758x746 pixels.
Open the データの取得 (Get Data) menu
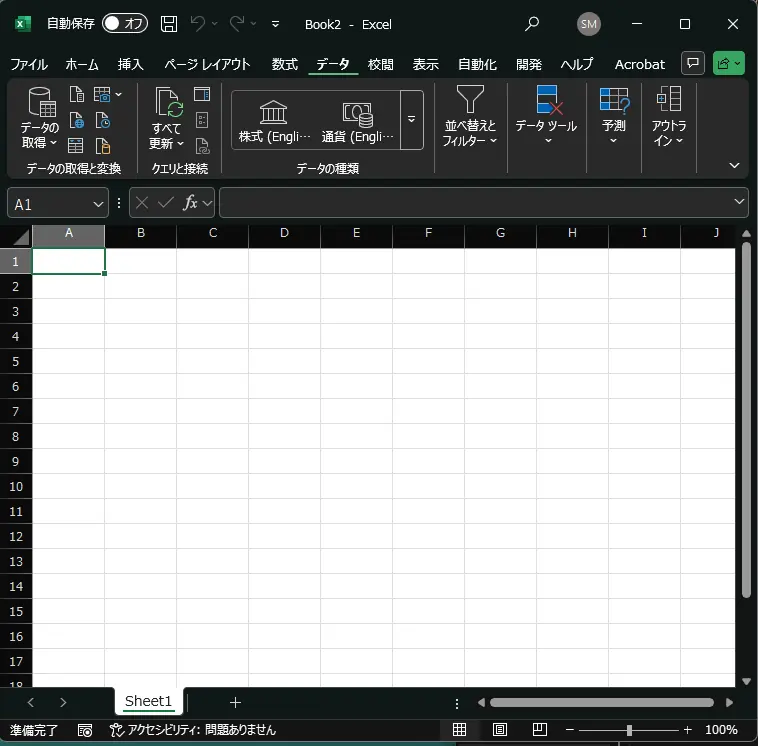tap(40, 117)
